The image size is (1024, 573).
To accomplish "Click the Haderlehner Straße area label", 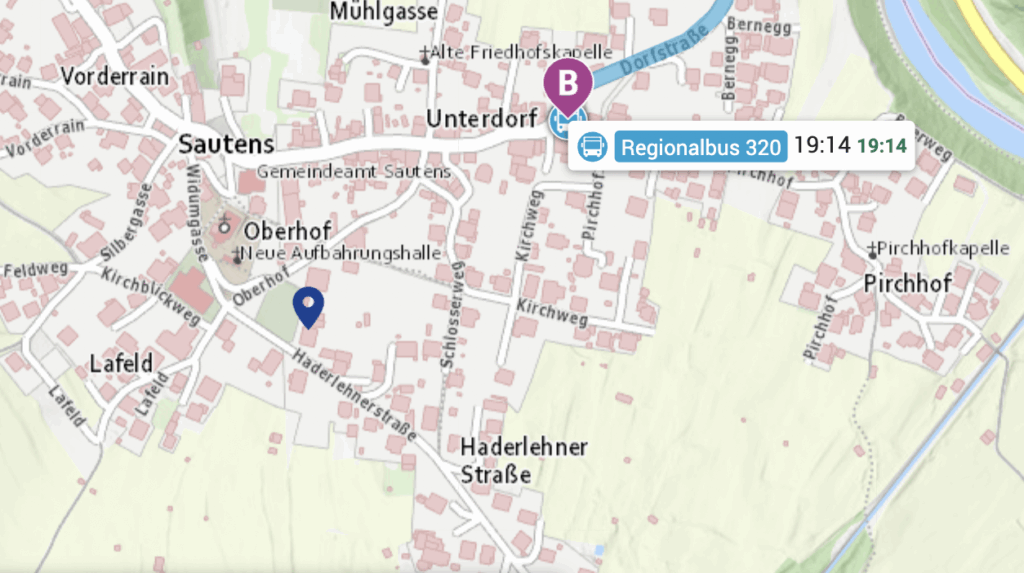I will coord(524,461).
